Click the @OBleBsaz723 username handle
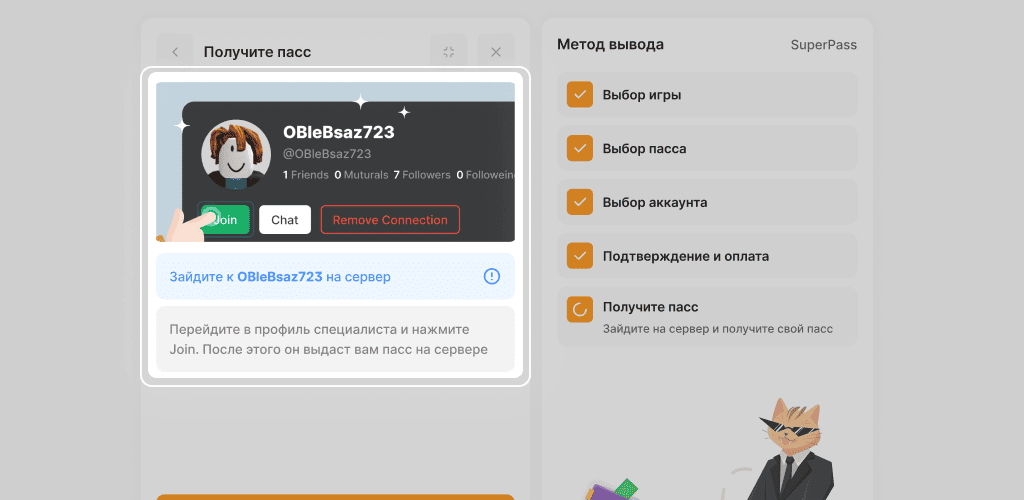This screenshot has height=500, width=1024. 327,154
